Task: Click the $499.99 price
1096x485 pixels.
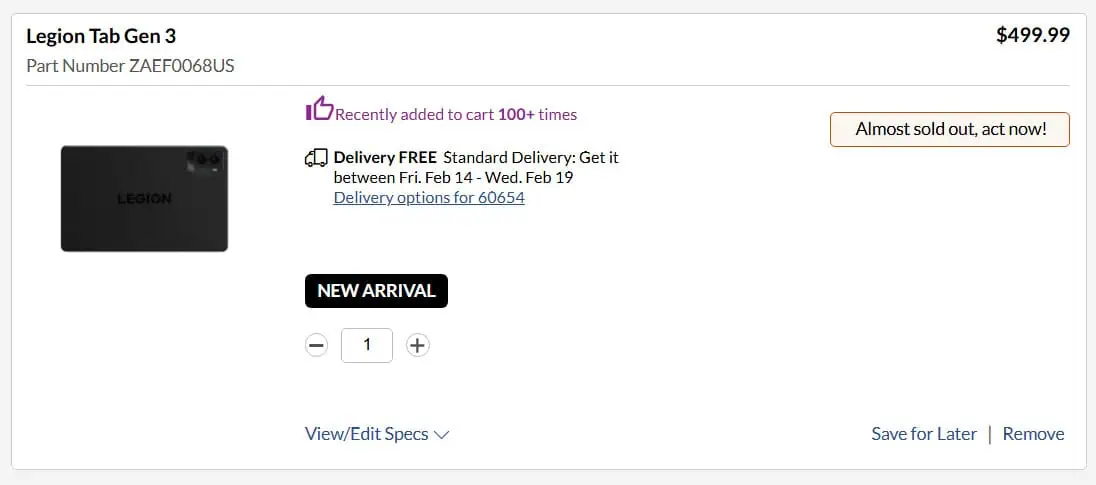Action: [x=1033, y=36]
